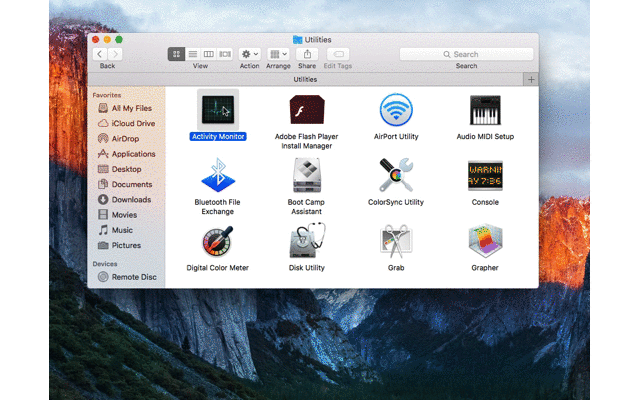This screenshot has width=640, height=400.
Task: Open Disk Utility
Action: pos(306,241)
